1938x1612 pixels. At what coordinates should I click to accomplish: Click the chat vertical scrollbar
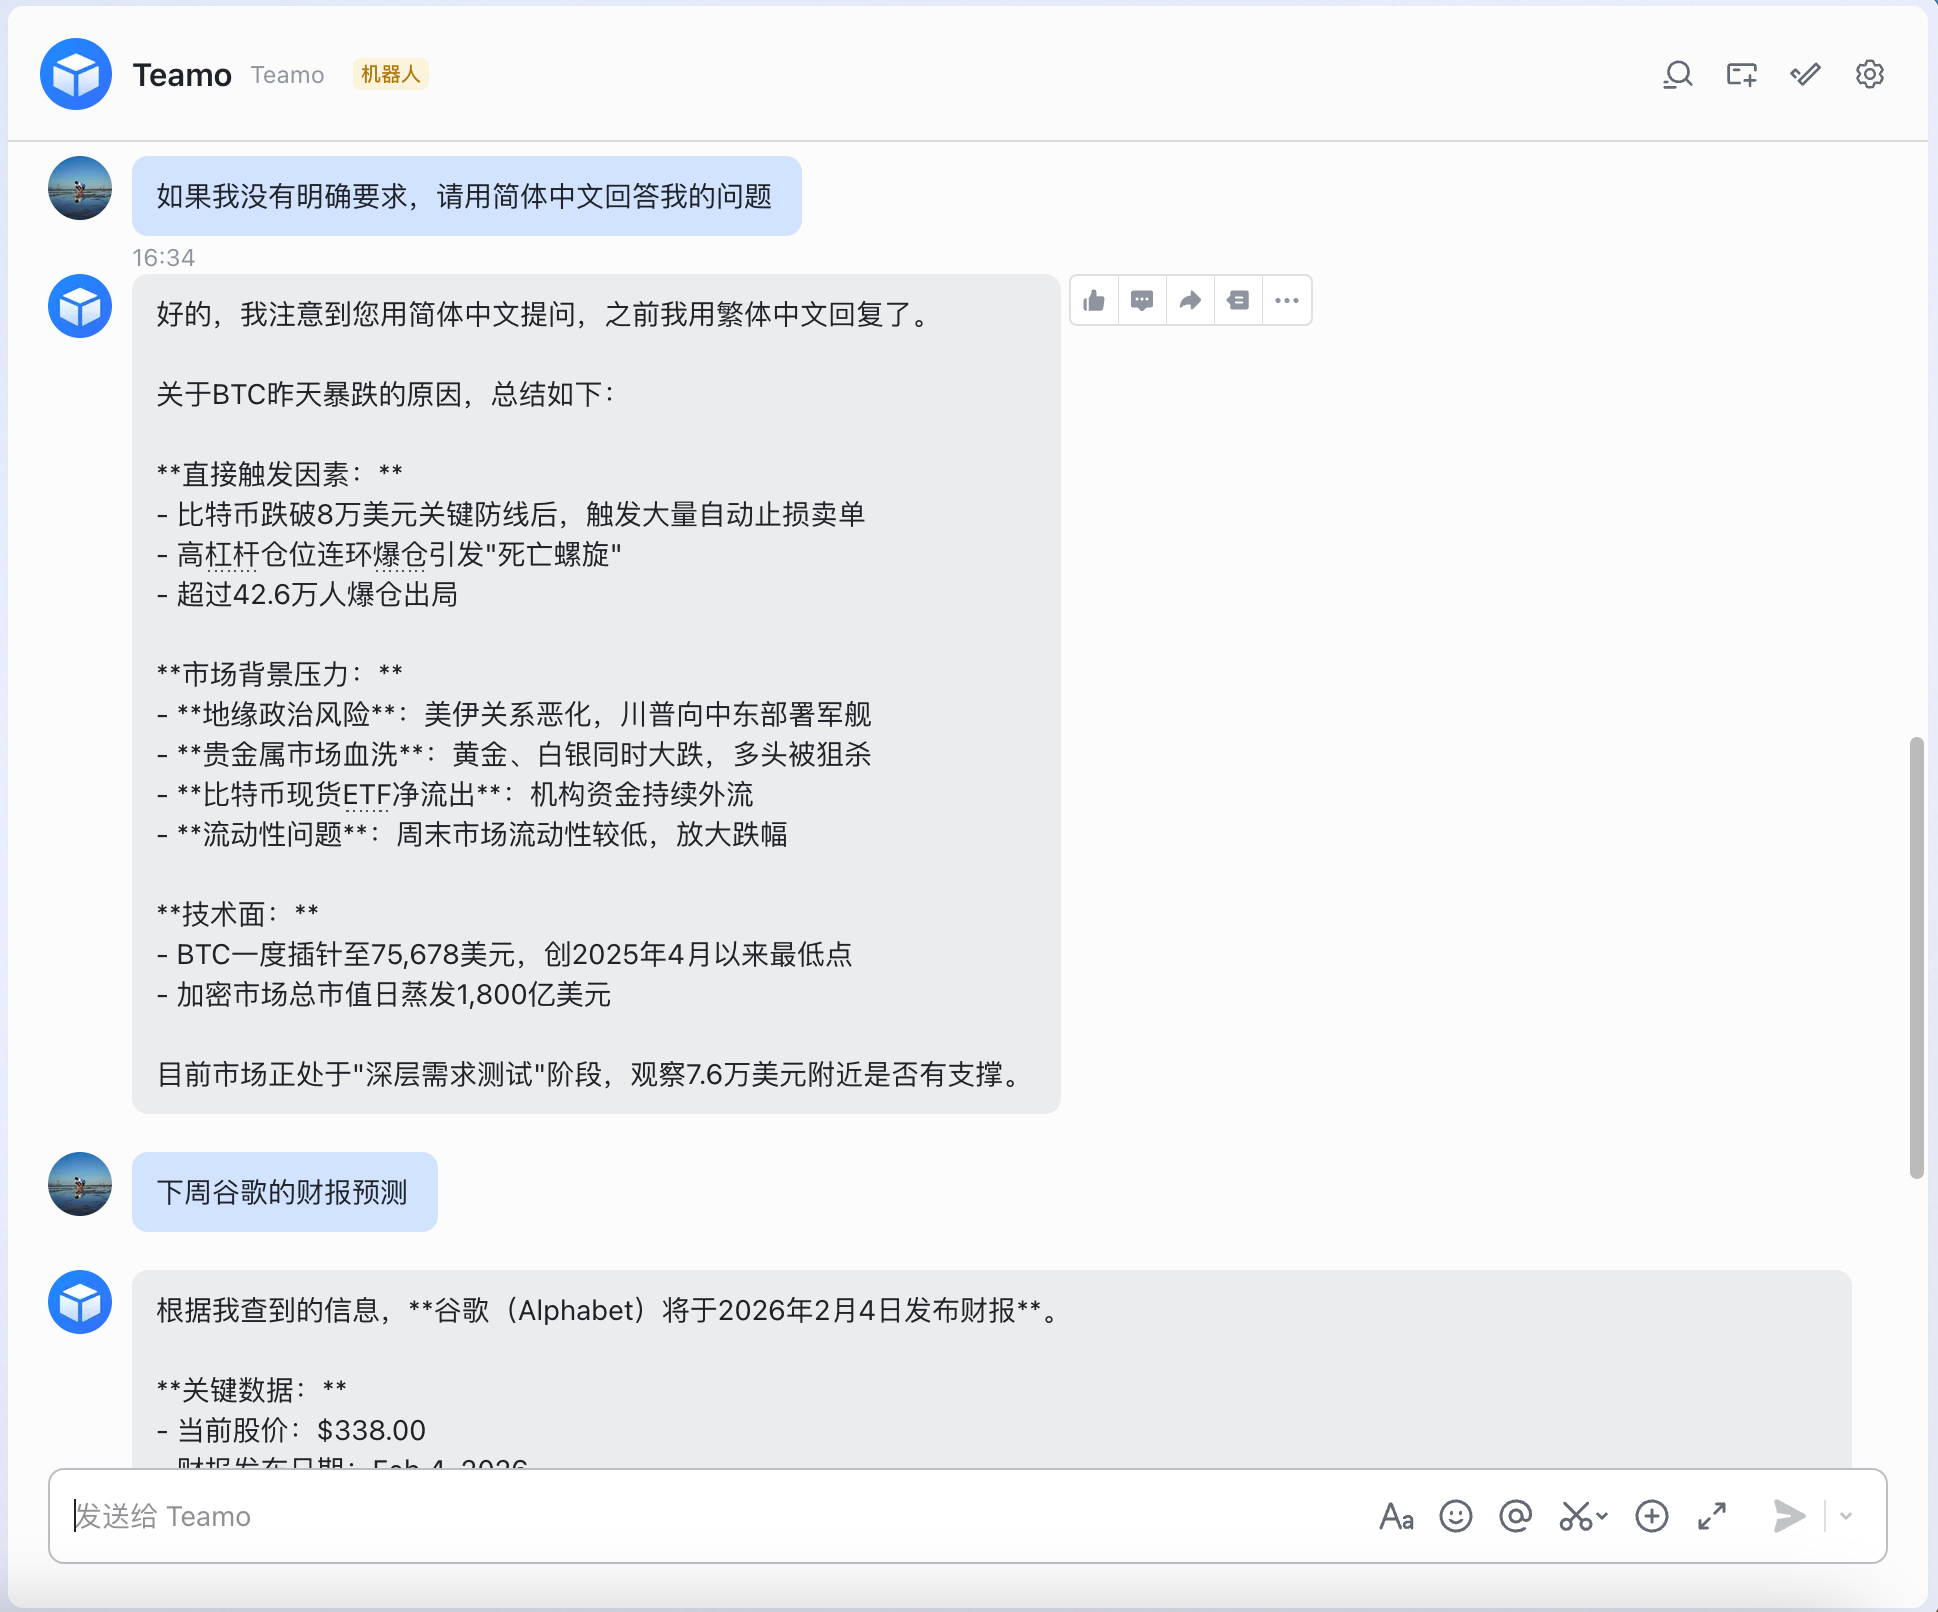pyautogui.click(x=1916, y=958)
